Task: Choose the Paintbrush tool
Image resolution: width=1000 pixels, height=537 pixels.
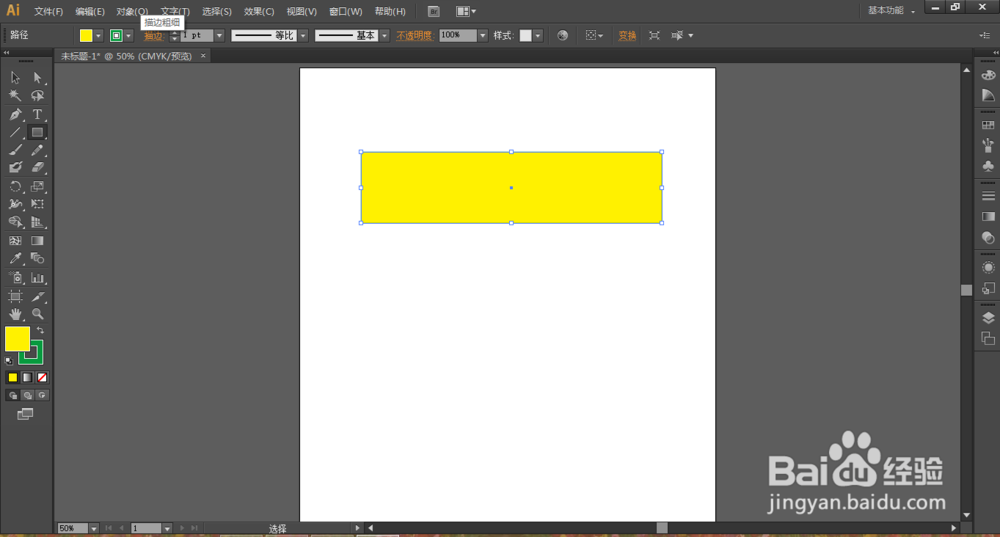Action: click(x=15, y=151)
